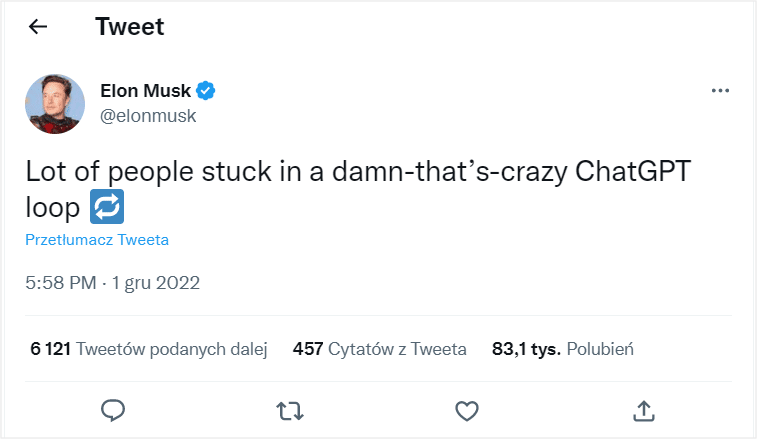Click the @elonmusk handle
This screenshot has height=439, width=757.
(148, 116)
